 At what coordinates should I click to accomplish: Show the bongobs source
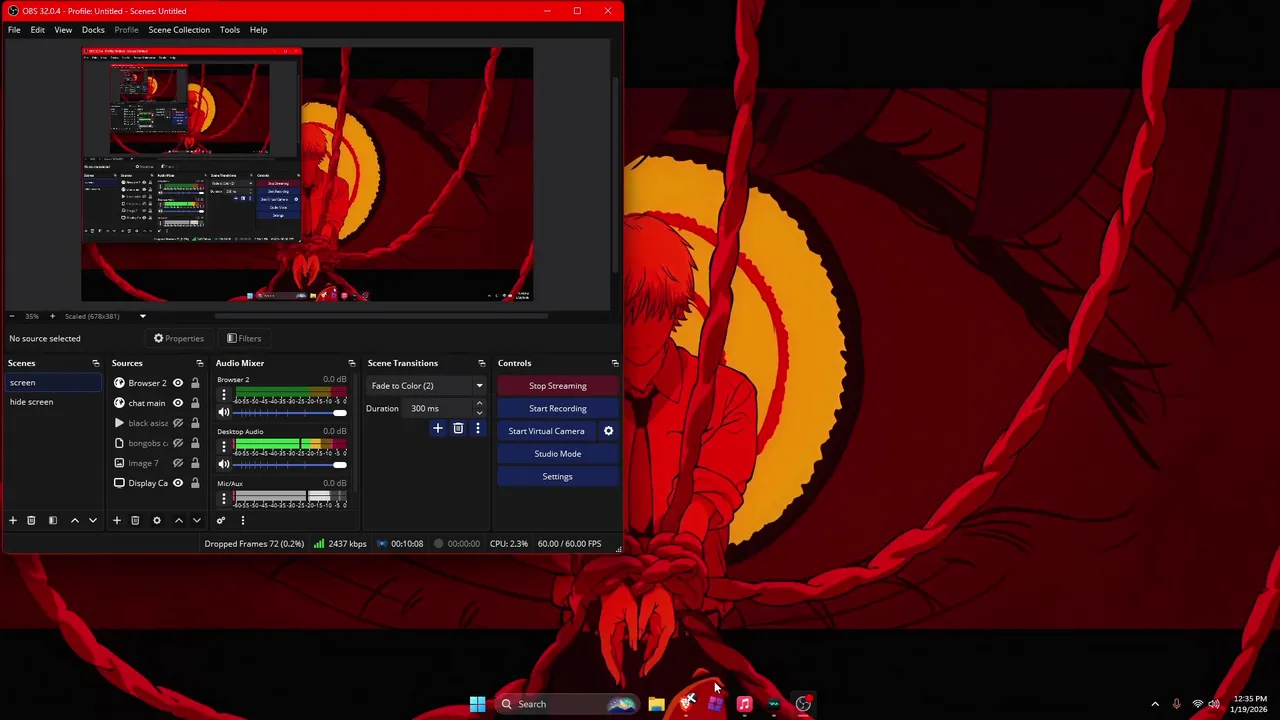(178, 443)
